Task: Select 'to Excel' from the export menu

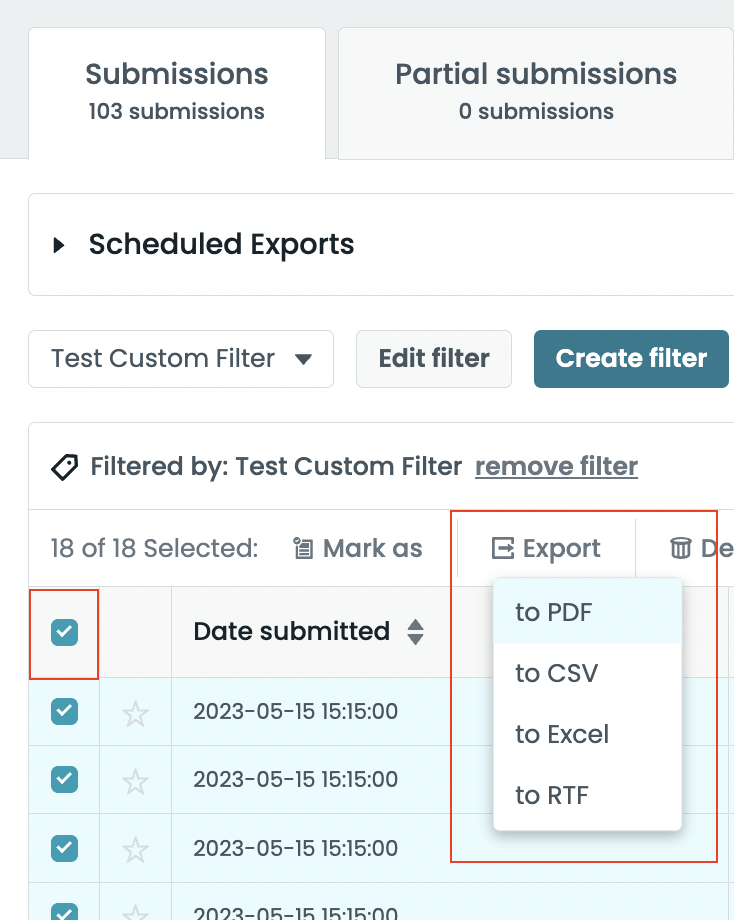Action: [x=561, y=734]
